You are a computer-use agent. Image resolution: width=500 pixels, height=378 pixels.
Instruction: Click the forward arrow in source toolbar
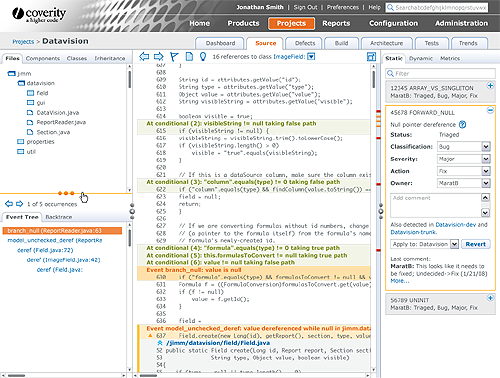pos(159,57)
